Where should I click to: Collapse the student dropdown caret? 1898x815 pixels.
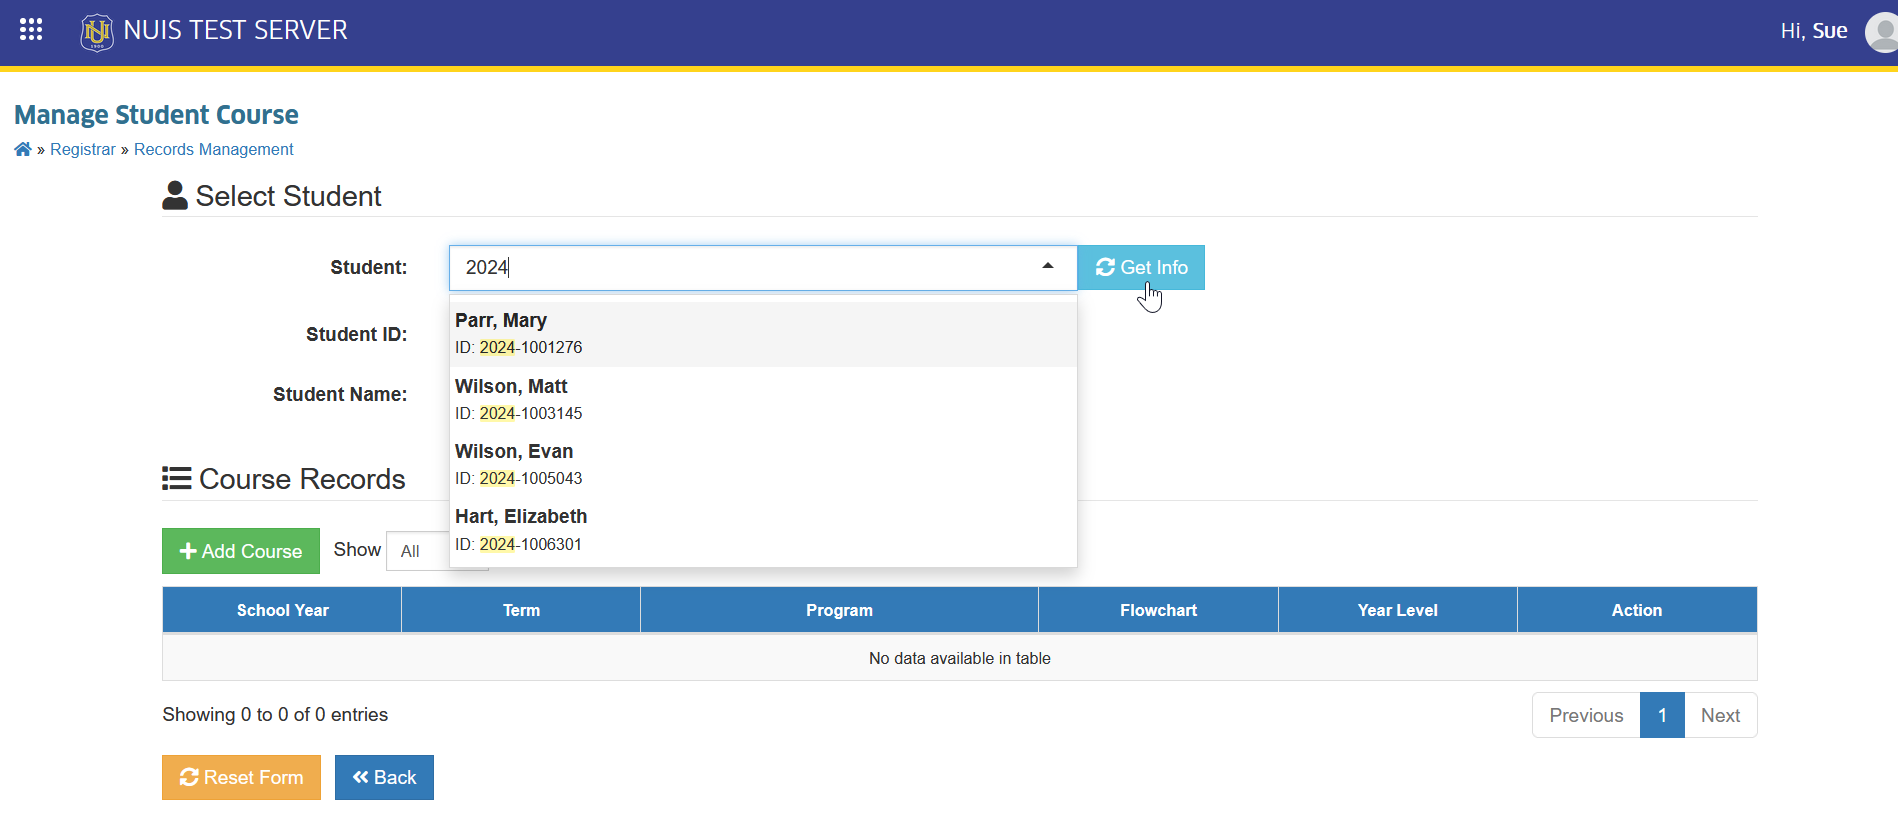point(1048,266)
